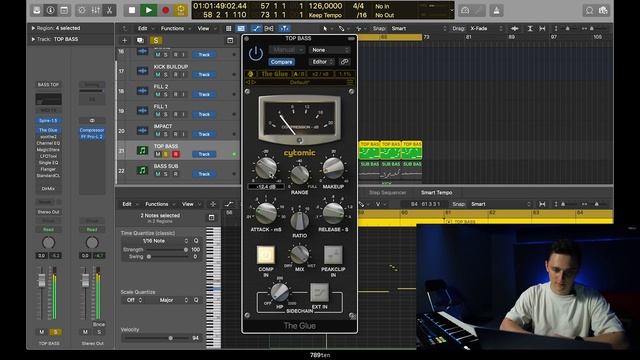Open the X-Fade drag mode dropdown
The image size is (640, 360).
(x=486, y=29)
